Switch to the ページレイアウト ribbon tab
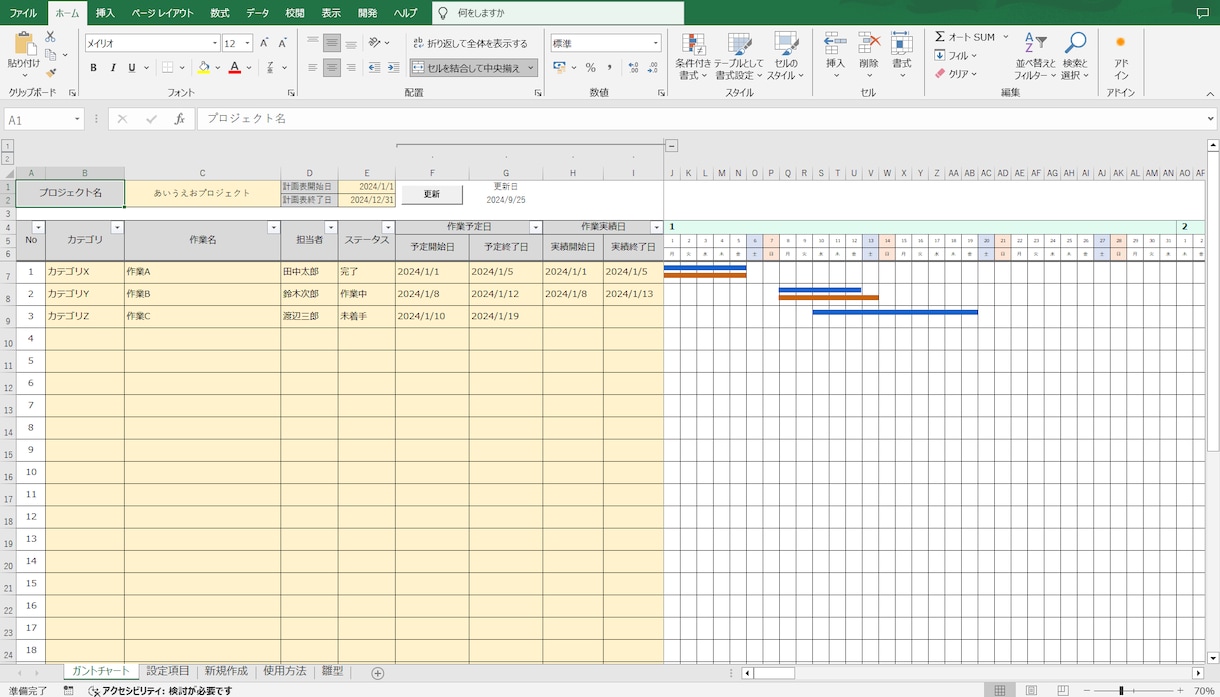 (x=163, y=13)
